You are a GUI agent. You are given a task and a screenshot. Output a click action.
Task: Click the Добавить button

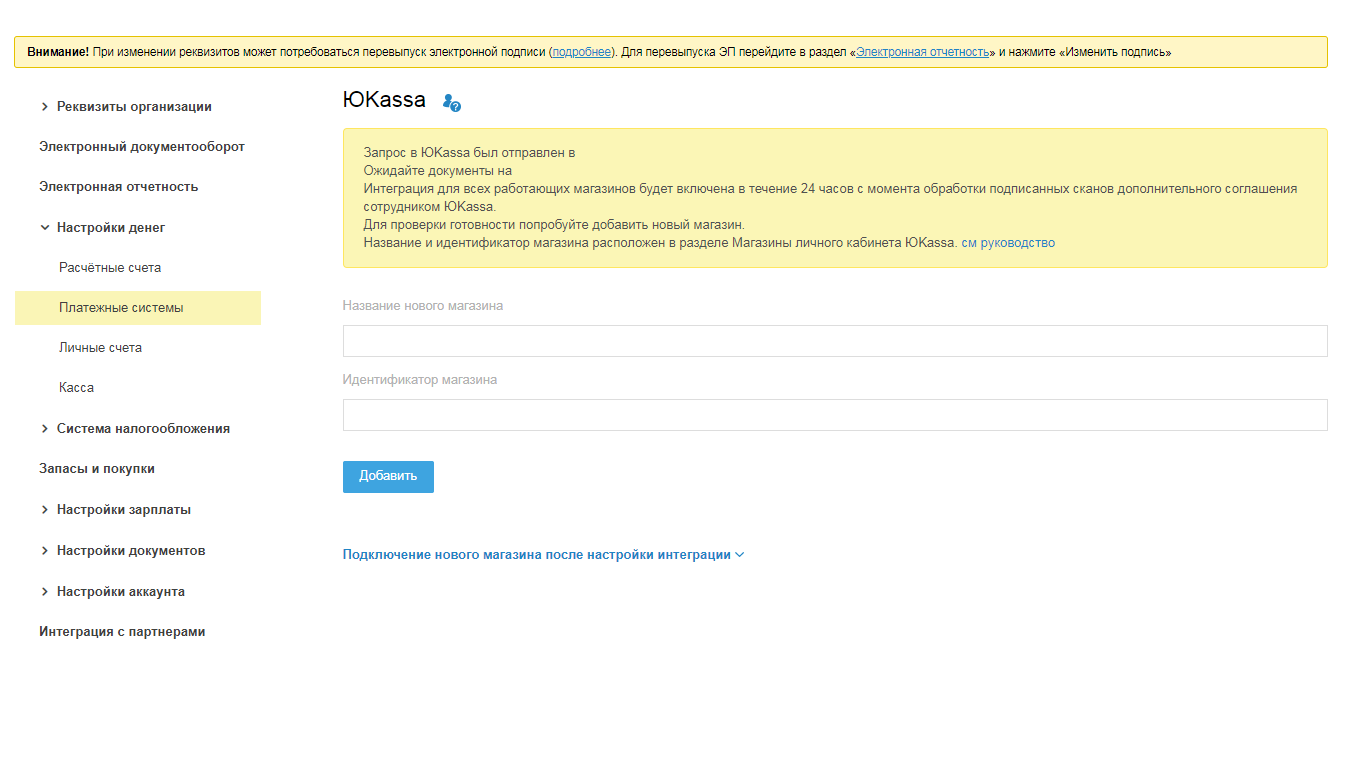tap(388, 477)
